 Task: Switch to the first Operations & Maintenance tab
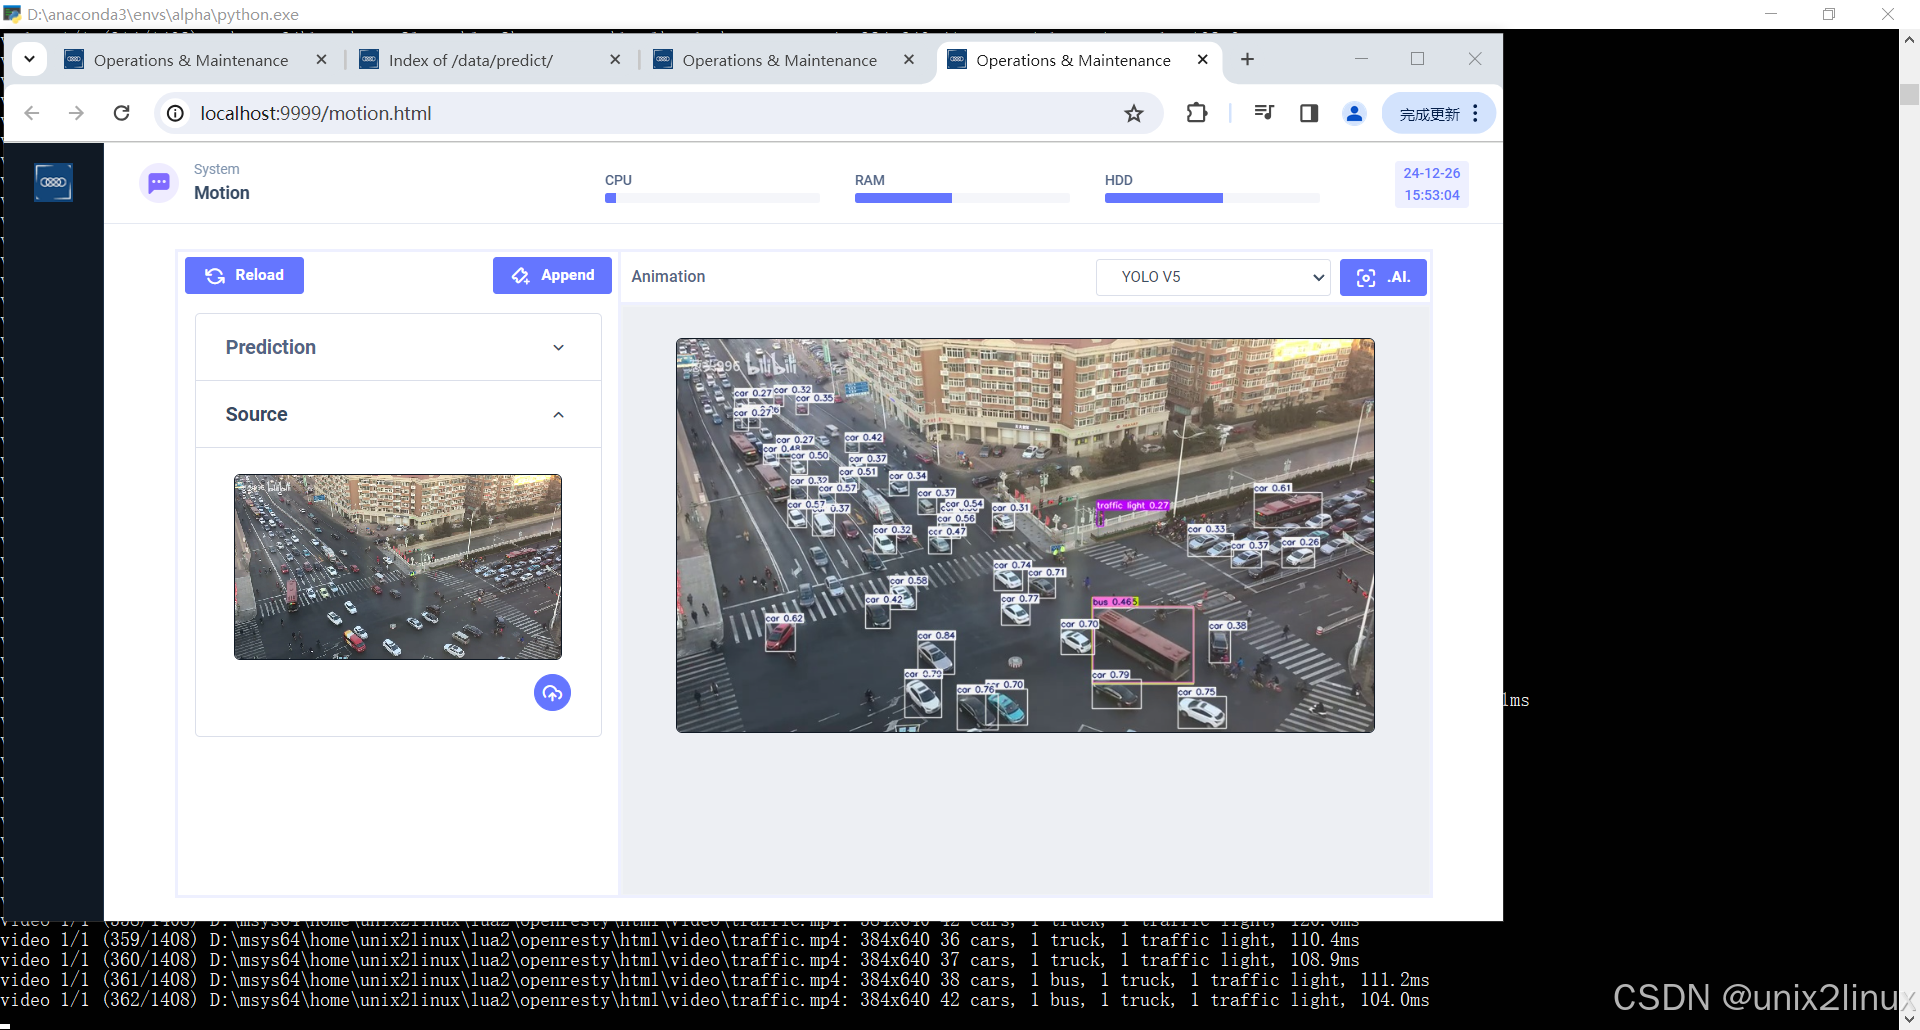coord(190,60)
